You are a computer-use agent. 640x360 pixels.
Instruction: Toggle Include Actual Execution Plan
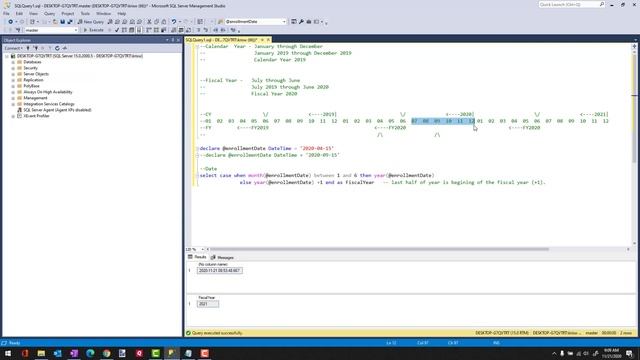[149, 30]
